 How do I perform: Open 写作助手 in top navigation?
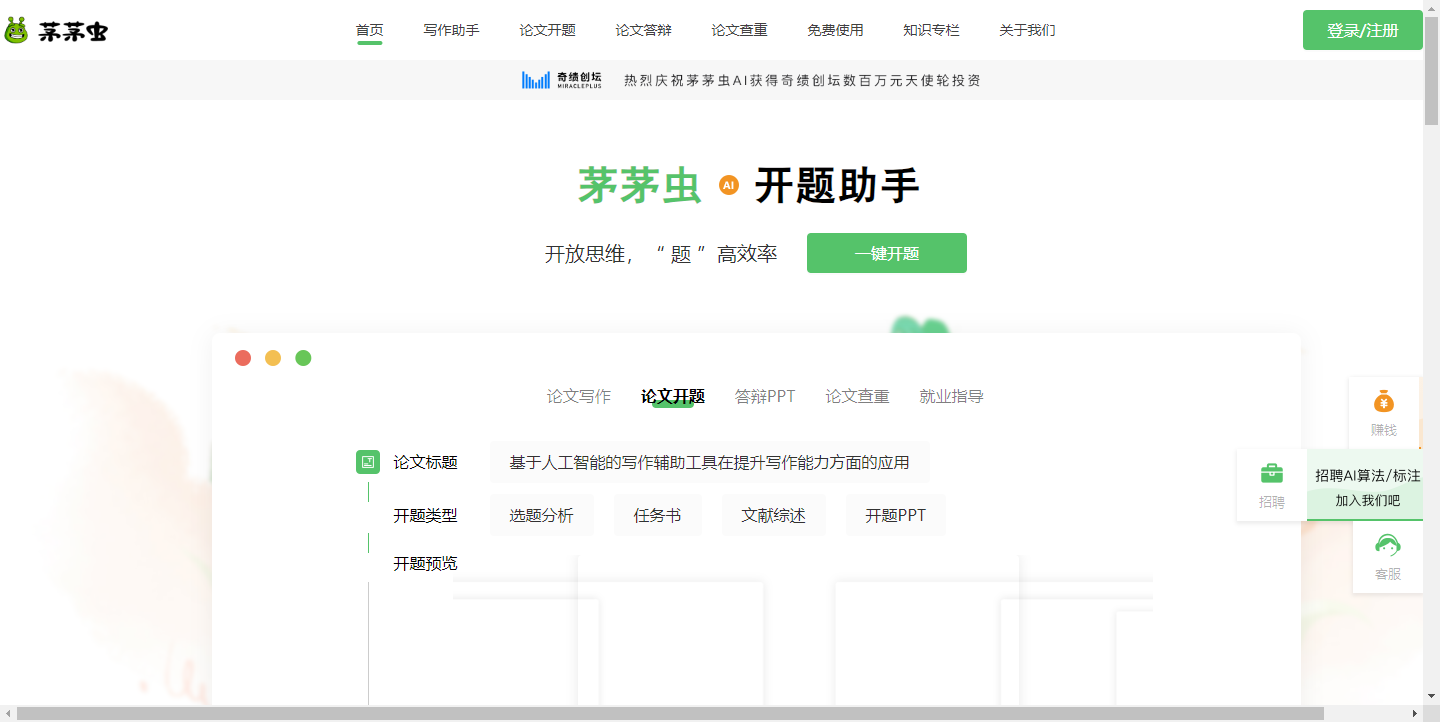pyautogui.click(x=451, y=30)
